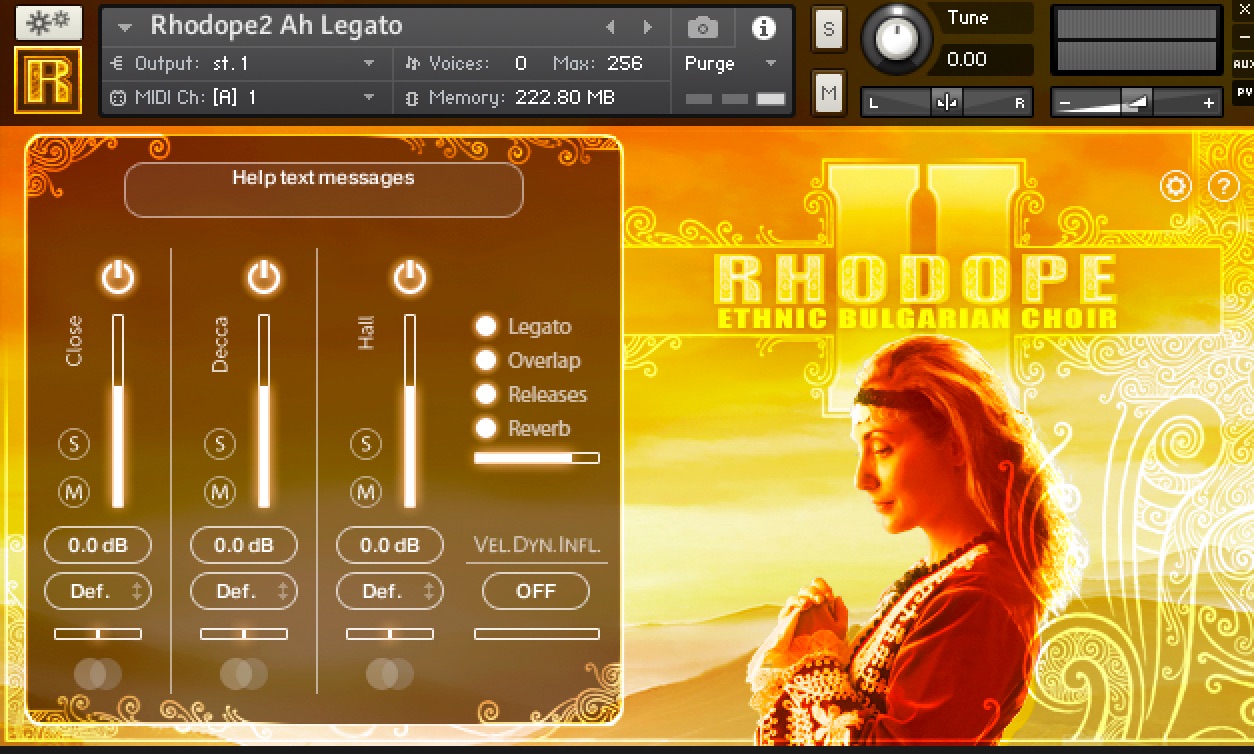The height and width of the screenshot is (754, 1254).
Task: Solo the Close microphone channel
Action: [x=74, y=443]
